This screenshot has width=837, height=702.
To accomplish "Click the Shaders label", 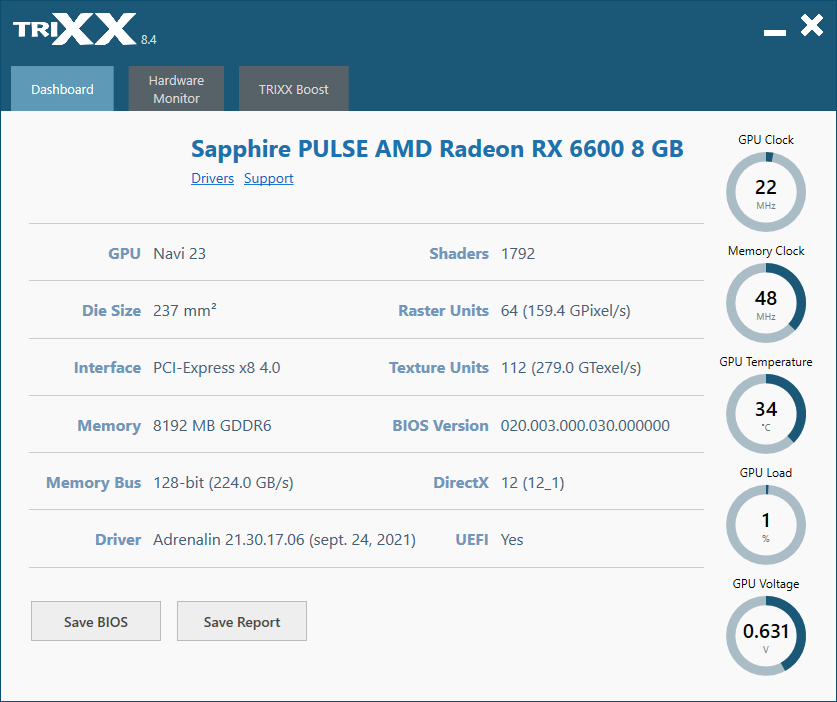I will 459,254.
